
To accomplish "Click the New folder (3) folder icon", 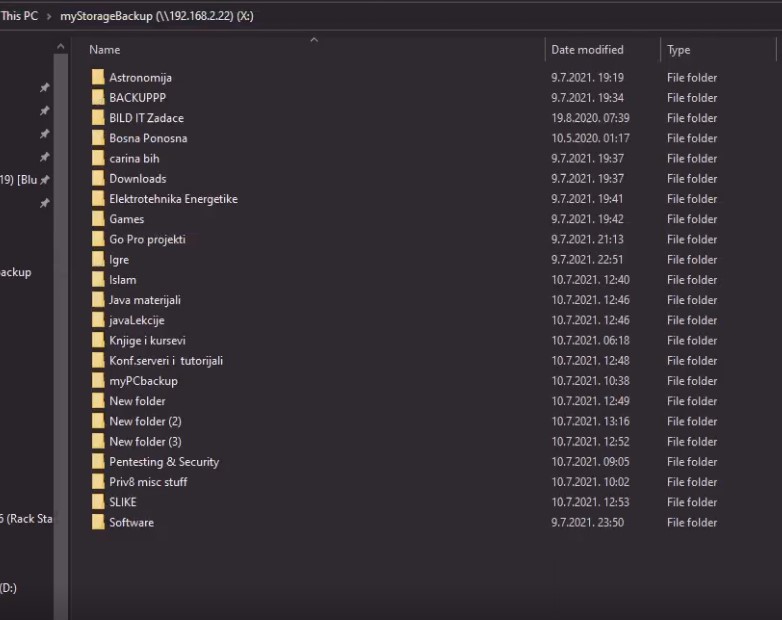I will click(x=98, y=441).
